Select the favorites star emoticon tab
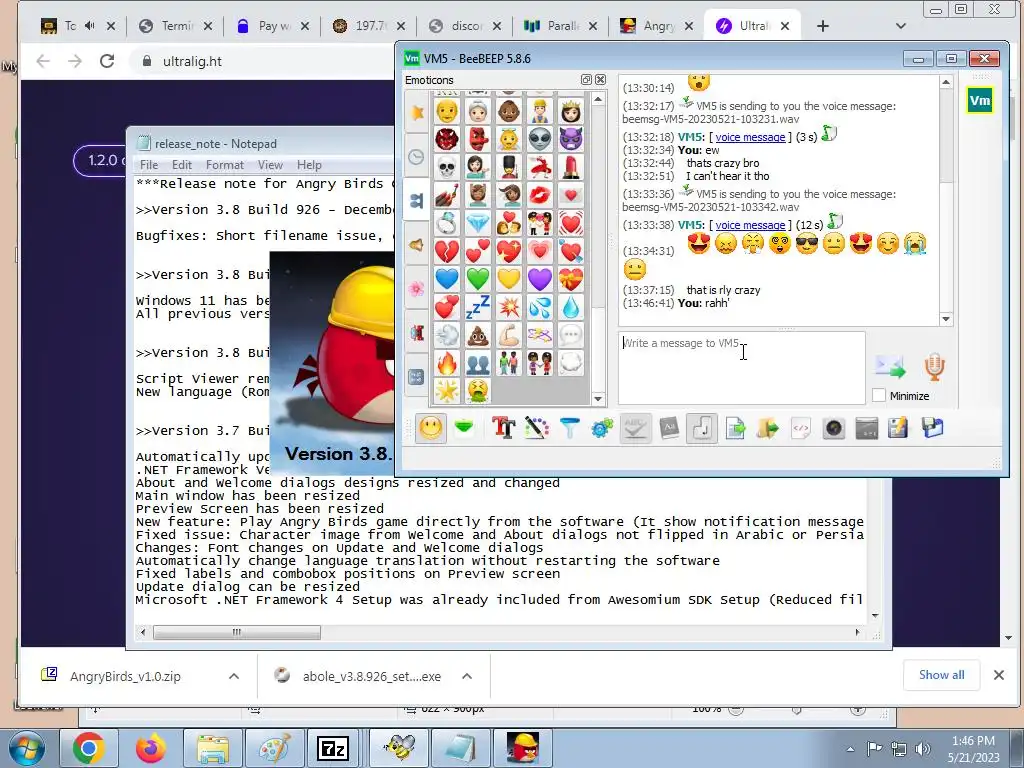The height and width of the screenshot is (768, 1024). (417, 112)
